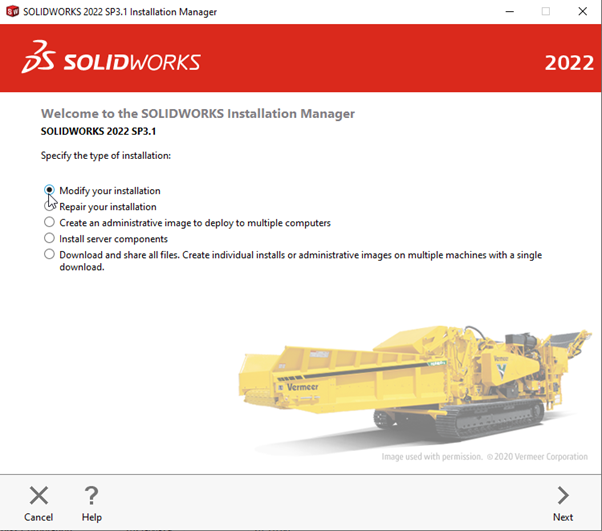
Task: Click the 2022 year text in banner
Action: point(568,63)
